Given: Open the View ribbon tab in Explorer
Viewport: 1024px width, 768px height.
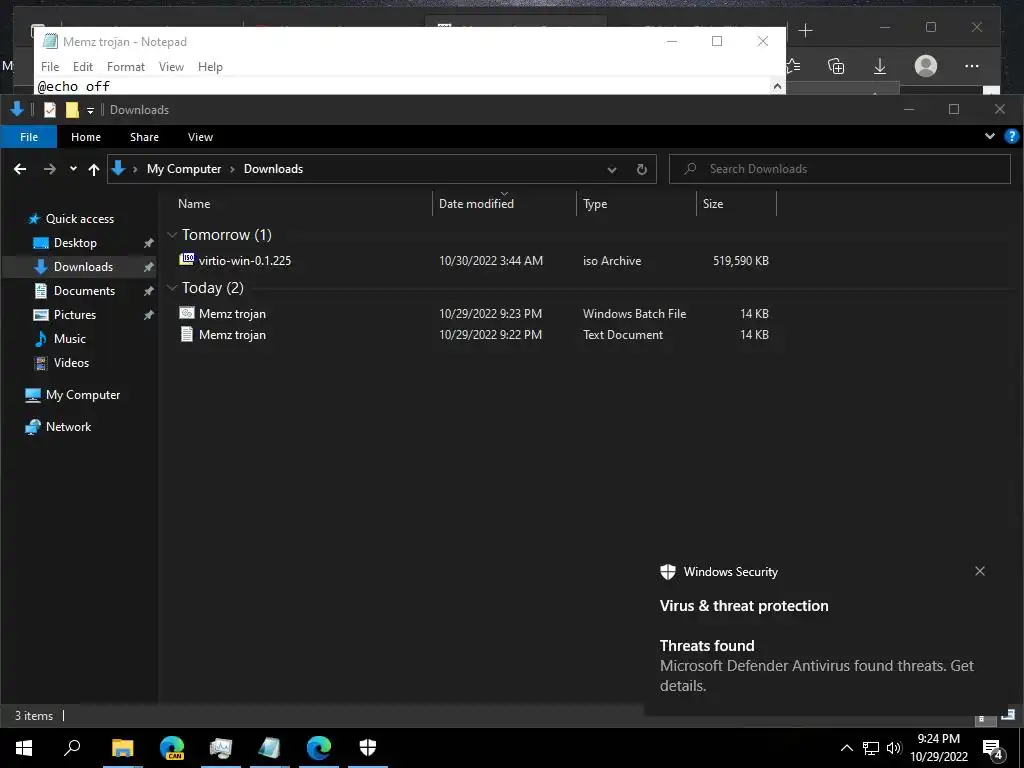Looking at the screenshot, I should point(200,137).
